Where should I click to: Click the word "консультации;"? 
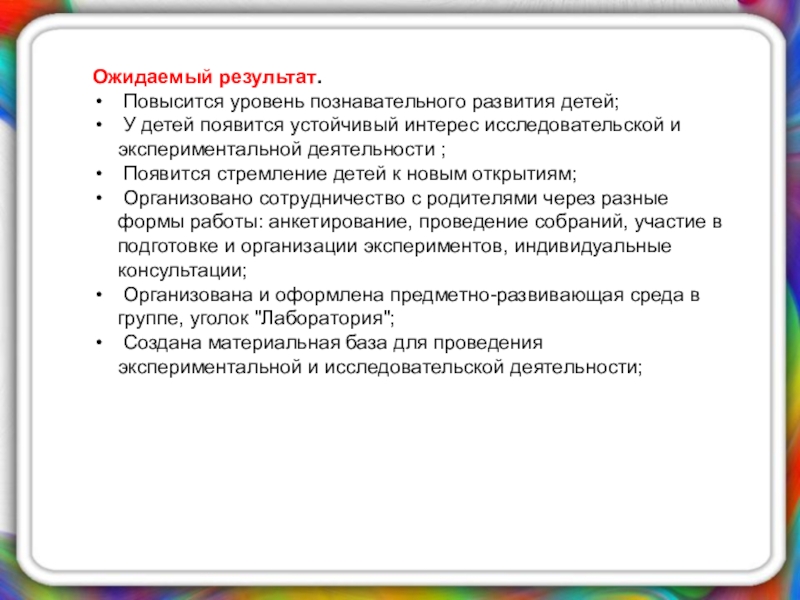pyautogui.click(x=180, y=270)
